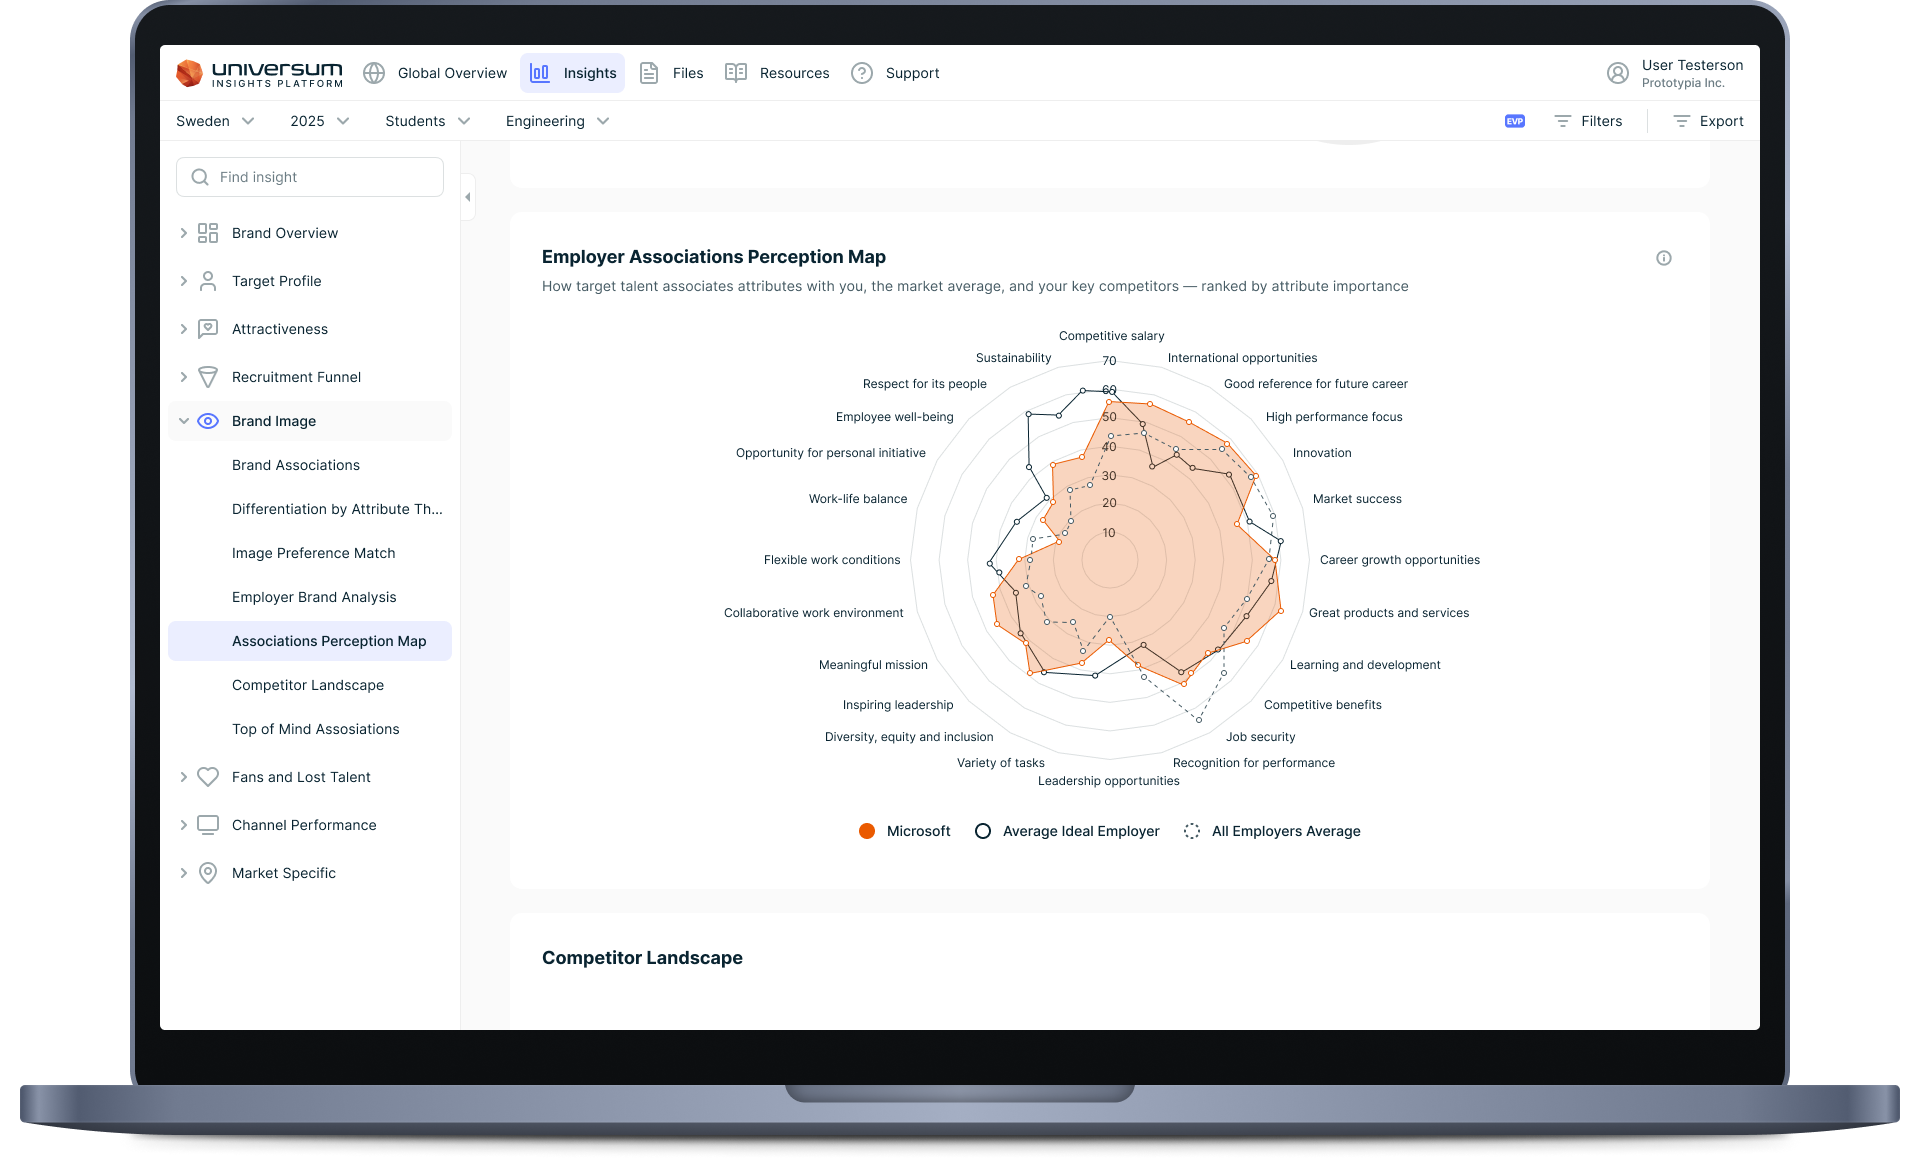Viewport: 1920px width, 1175px height.
Task: Click the Competitive salary axis label
Action: 1111,336
